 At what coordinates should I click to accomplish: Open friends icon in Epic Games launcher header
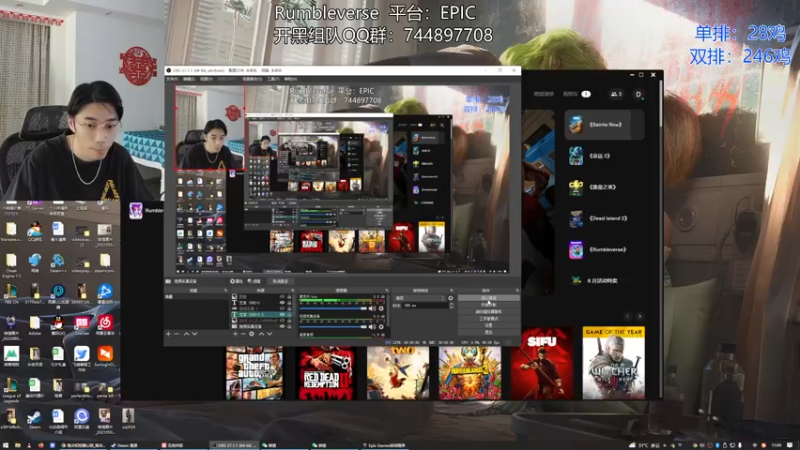tap(616, 94)
